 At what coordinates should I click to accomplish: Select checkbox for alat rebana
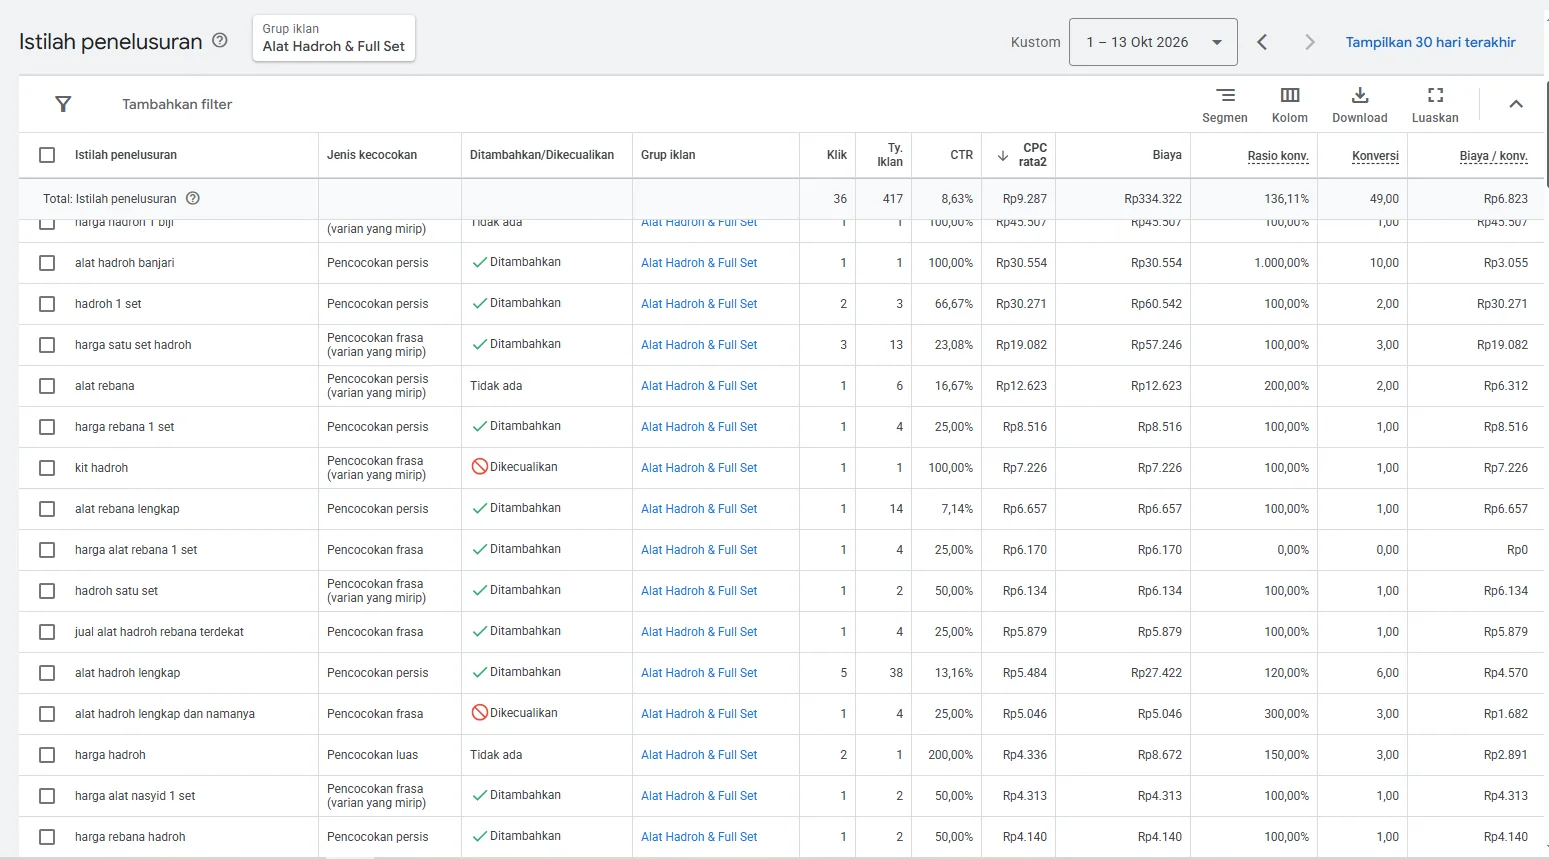pyautogui.click(x=47, y=386)
